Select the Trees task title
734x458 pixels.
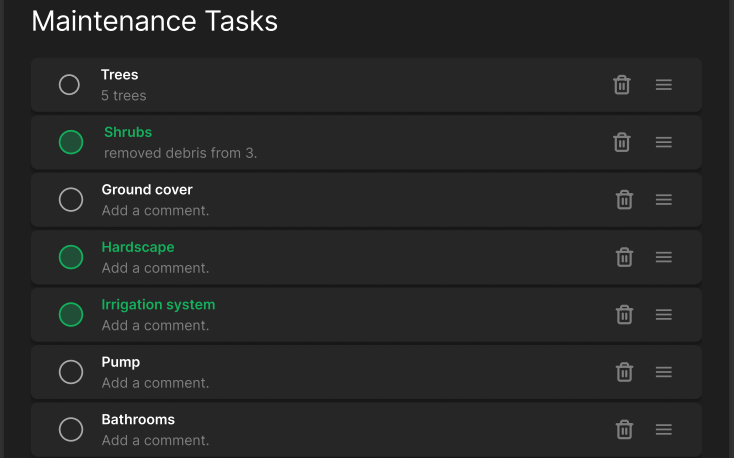tap(119, 75)
